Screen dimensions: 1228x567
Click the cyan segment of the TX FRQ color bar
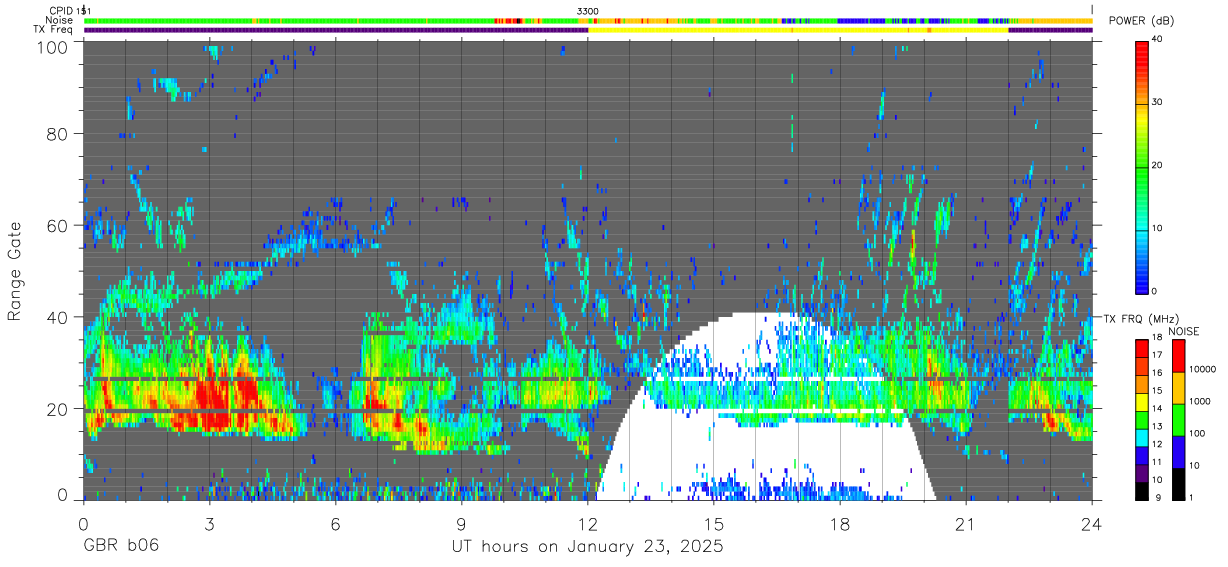(1142, 438)
